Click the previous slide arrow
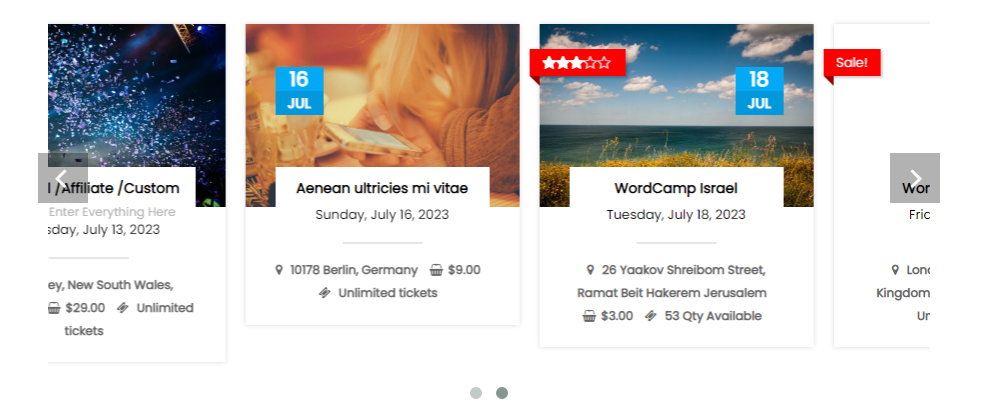Image resolution: width=982 pixels, height=414 pixels. point(62,178)
